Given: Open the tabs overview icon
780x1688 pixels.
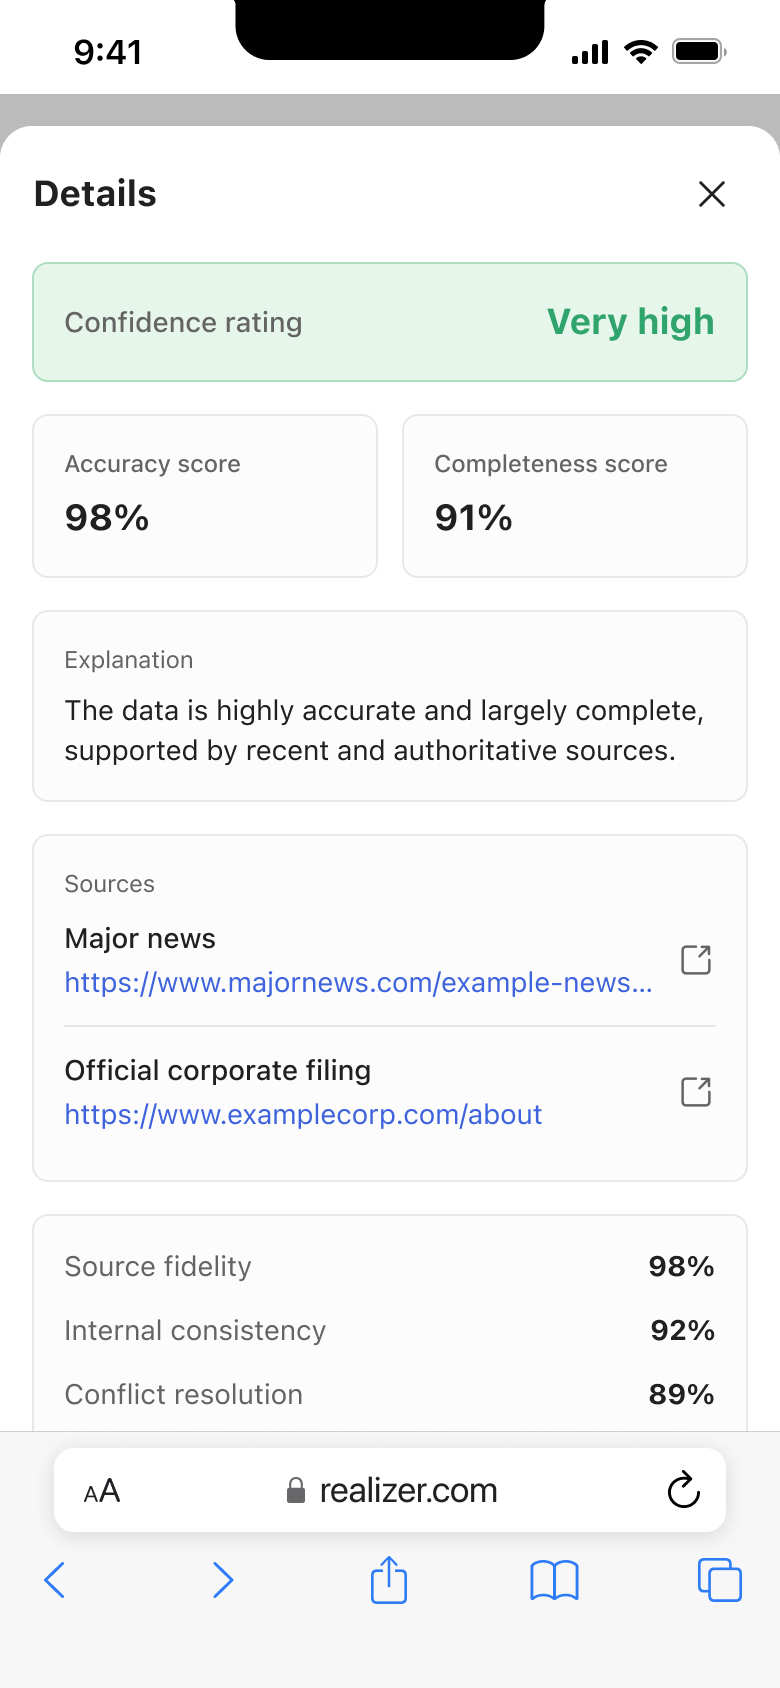Looking at the screenshot, I should (x=719, y=1580).
